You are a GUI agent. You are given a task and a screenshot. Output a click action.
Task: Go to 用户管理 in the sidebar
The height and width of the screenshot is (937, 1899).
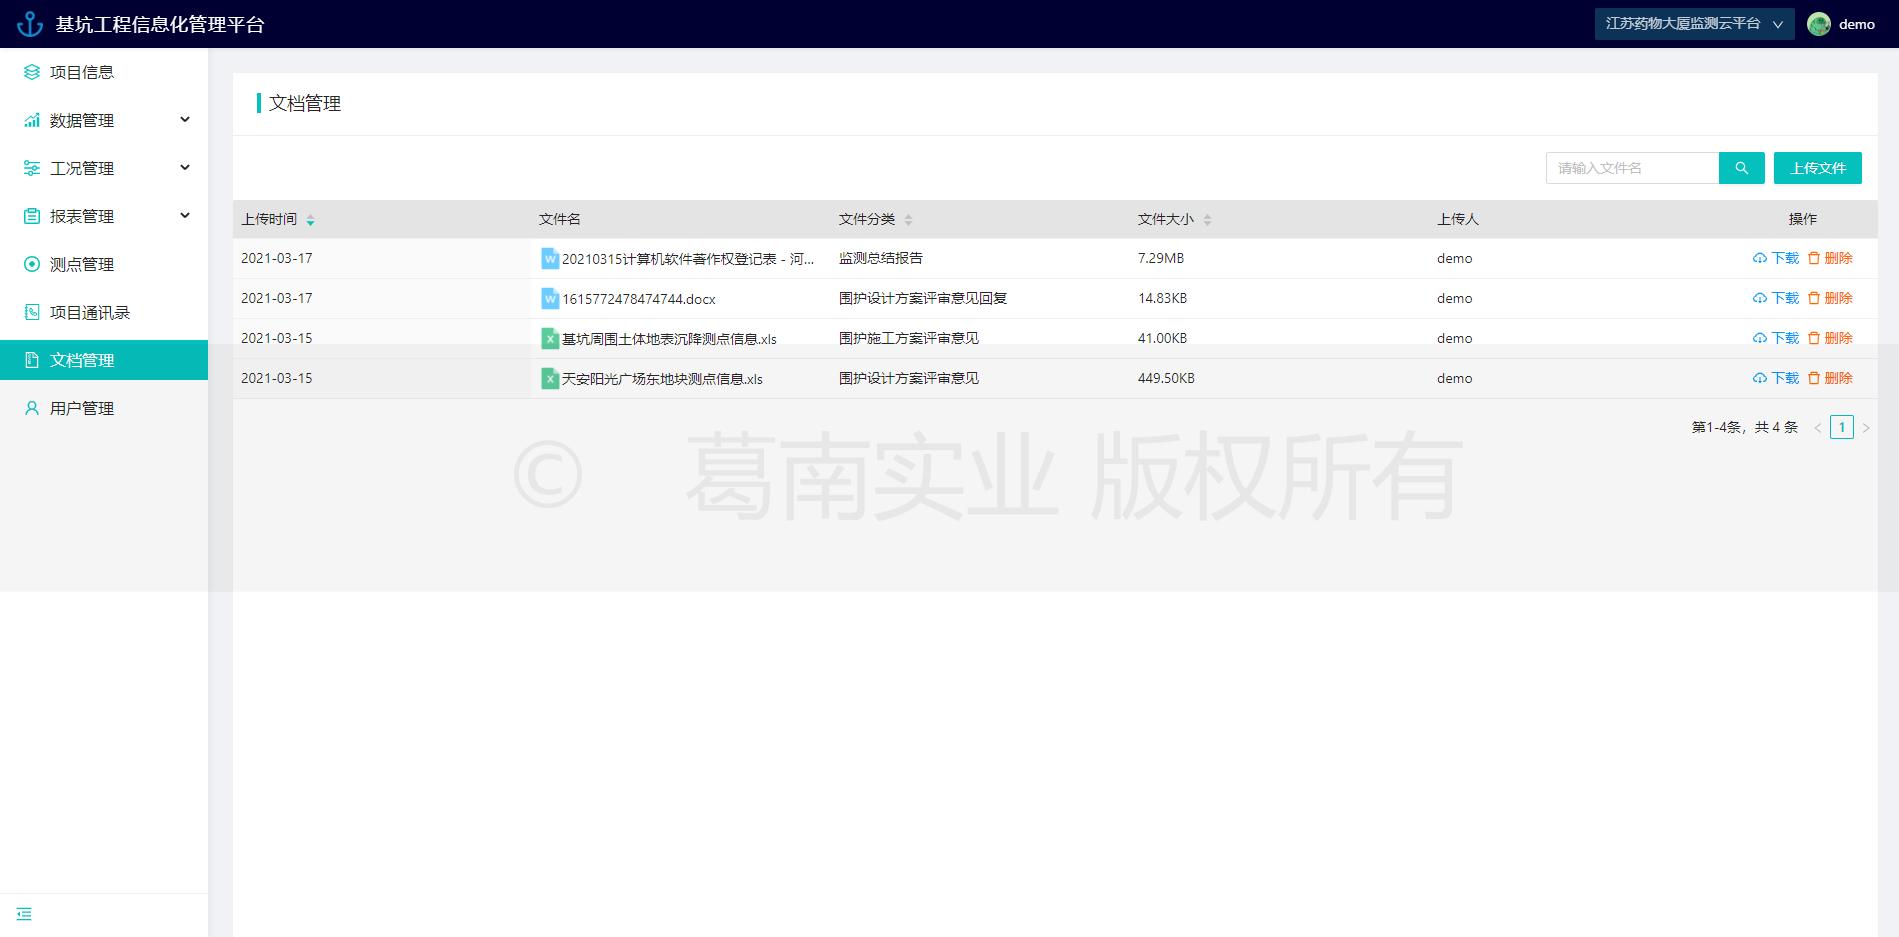click(x=82, y=408)
